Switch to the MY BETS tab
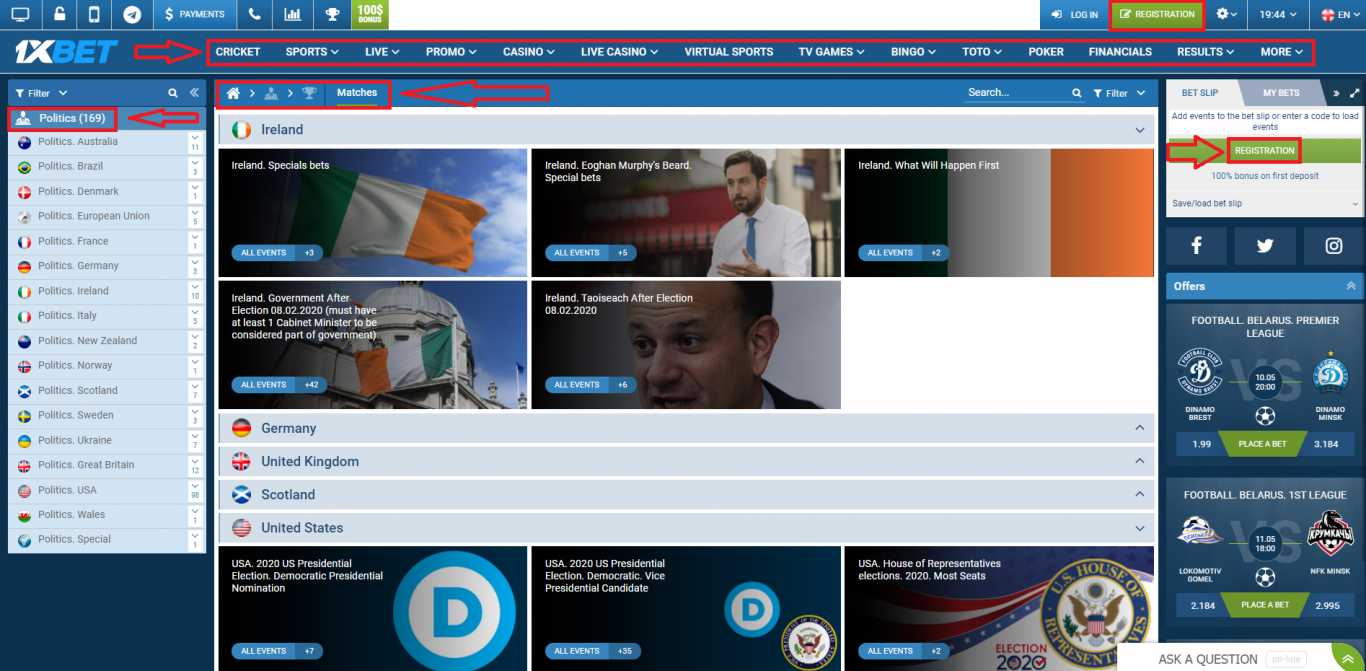The image size is (1366, 671). click(1281, 93)
